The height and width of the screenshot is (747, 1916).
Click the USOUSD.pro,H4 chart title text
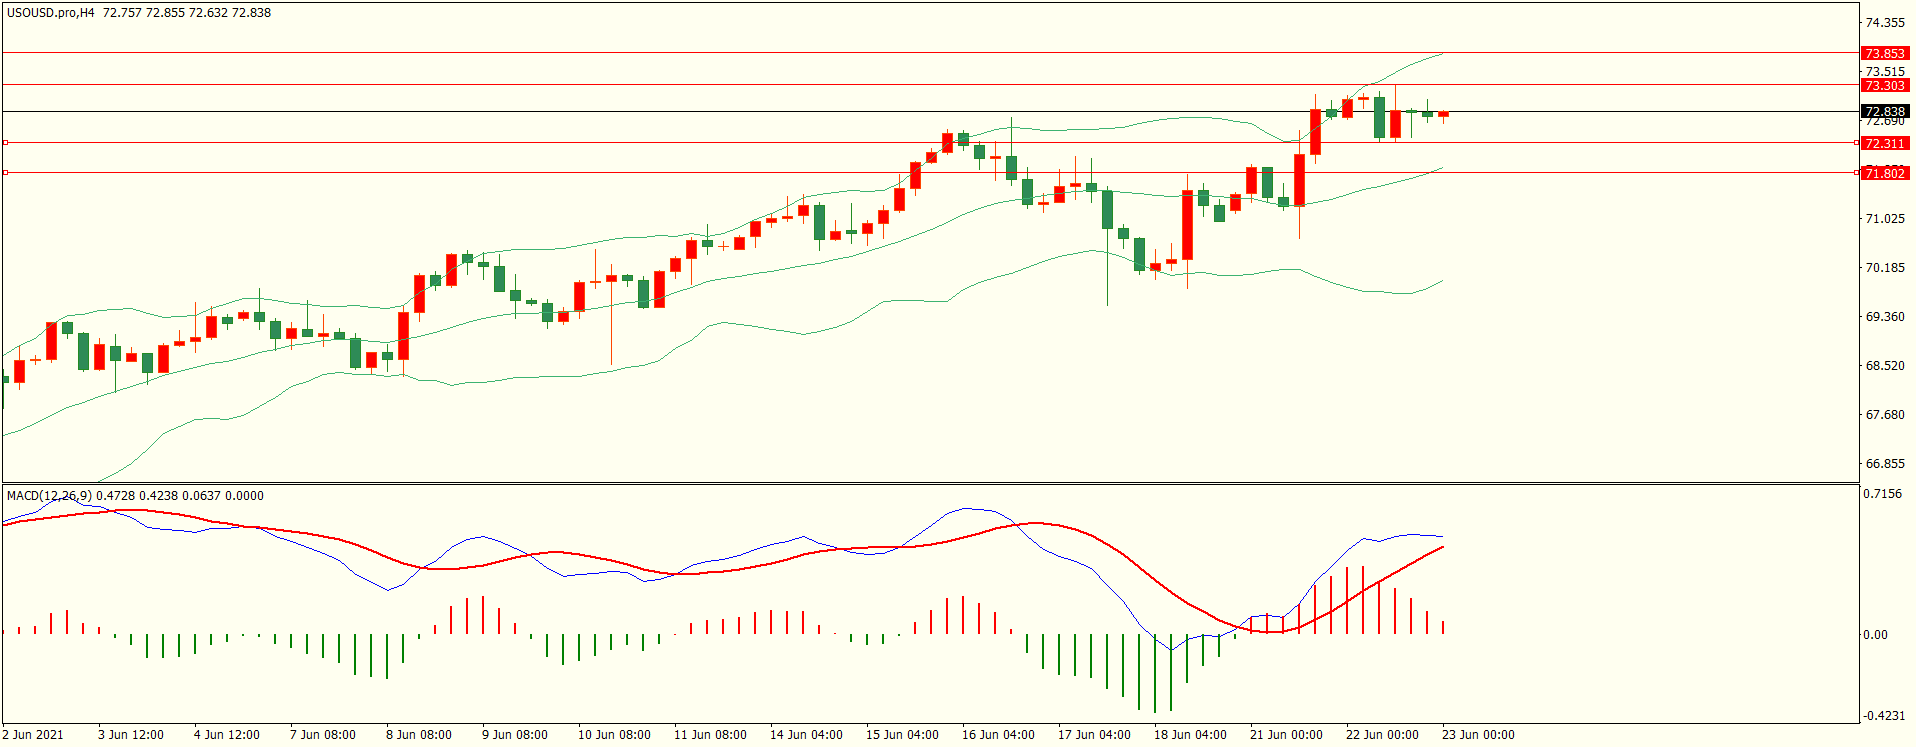pos(50,13)
